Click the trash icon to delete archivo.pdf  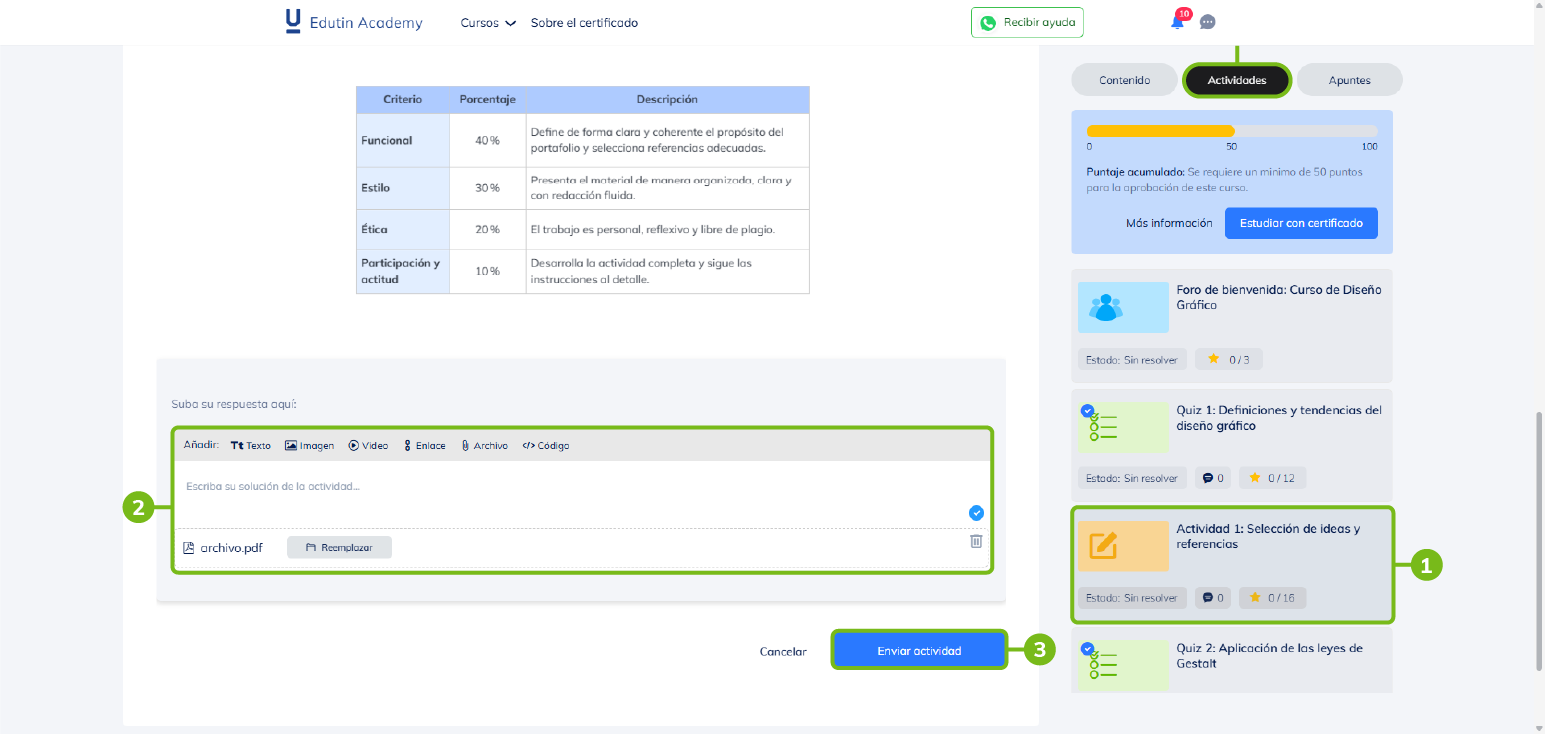[976, 541]
